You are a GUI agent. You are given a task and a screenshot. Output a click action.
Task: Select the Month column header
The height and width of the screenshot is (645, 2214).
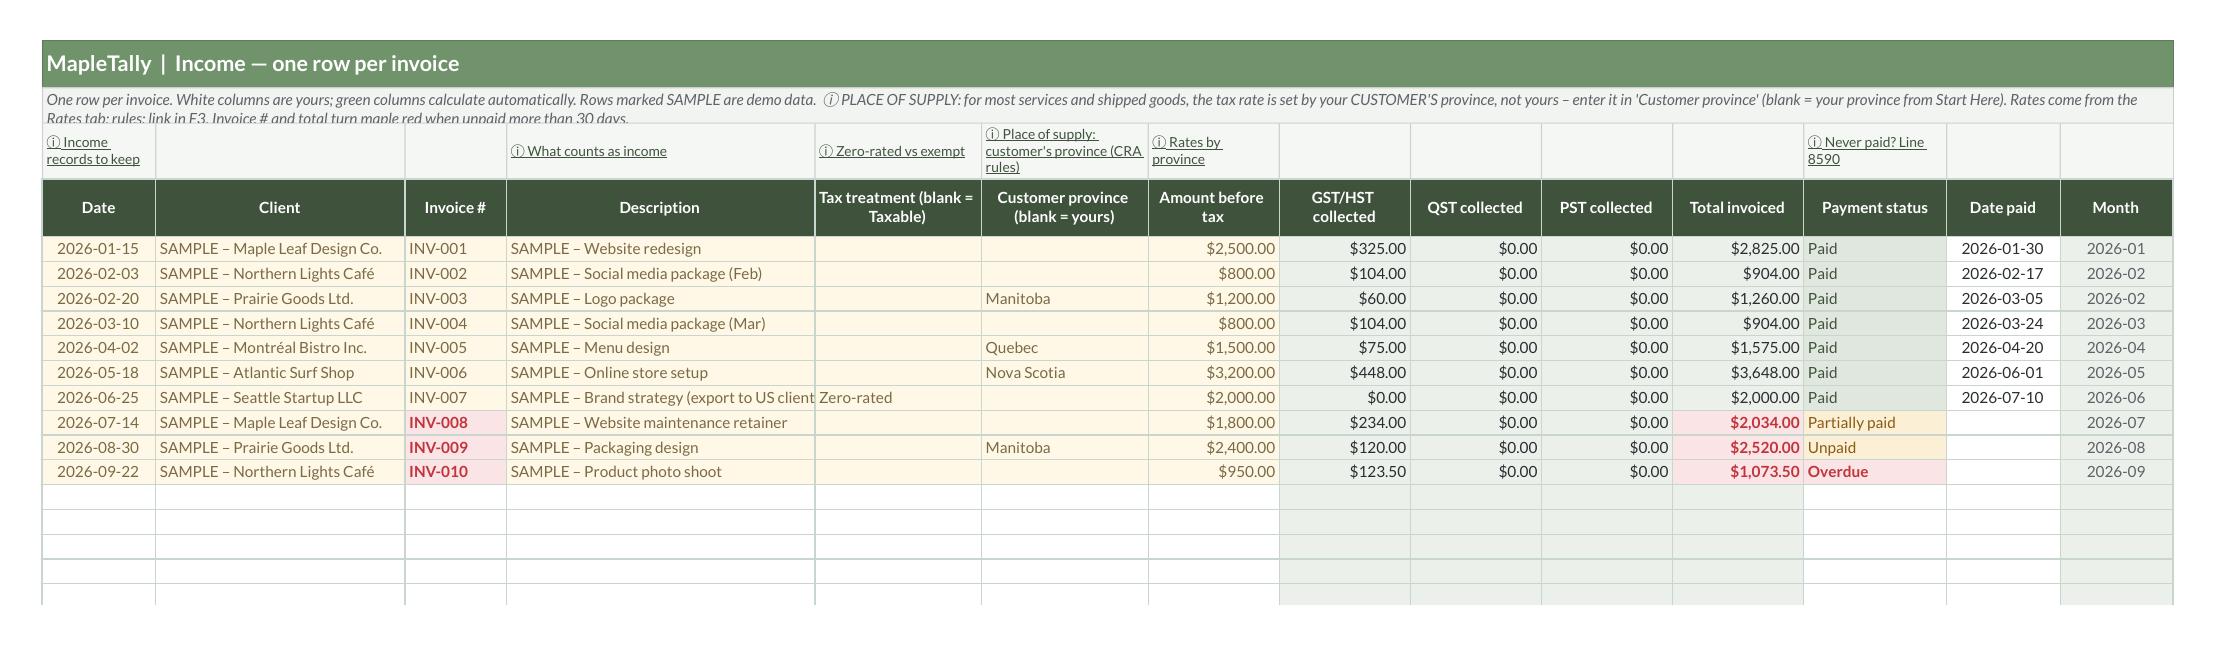point(2116,208)
